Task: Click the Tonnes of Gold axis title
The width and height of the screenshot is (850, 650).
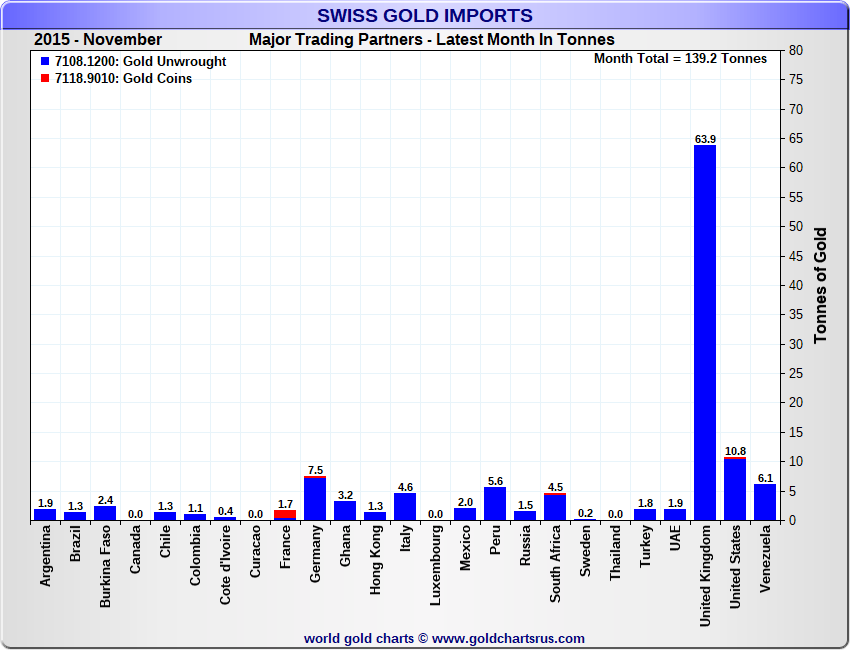Action: pos(820,285)
